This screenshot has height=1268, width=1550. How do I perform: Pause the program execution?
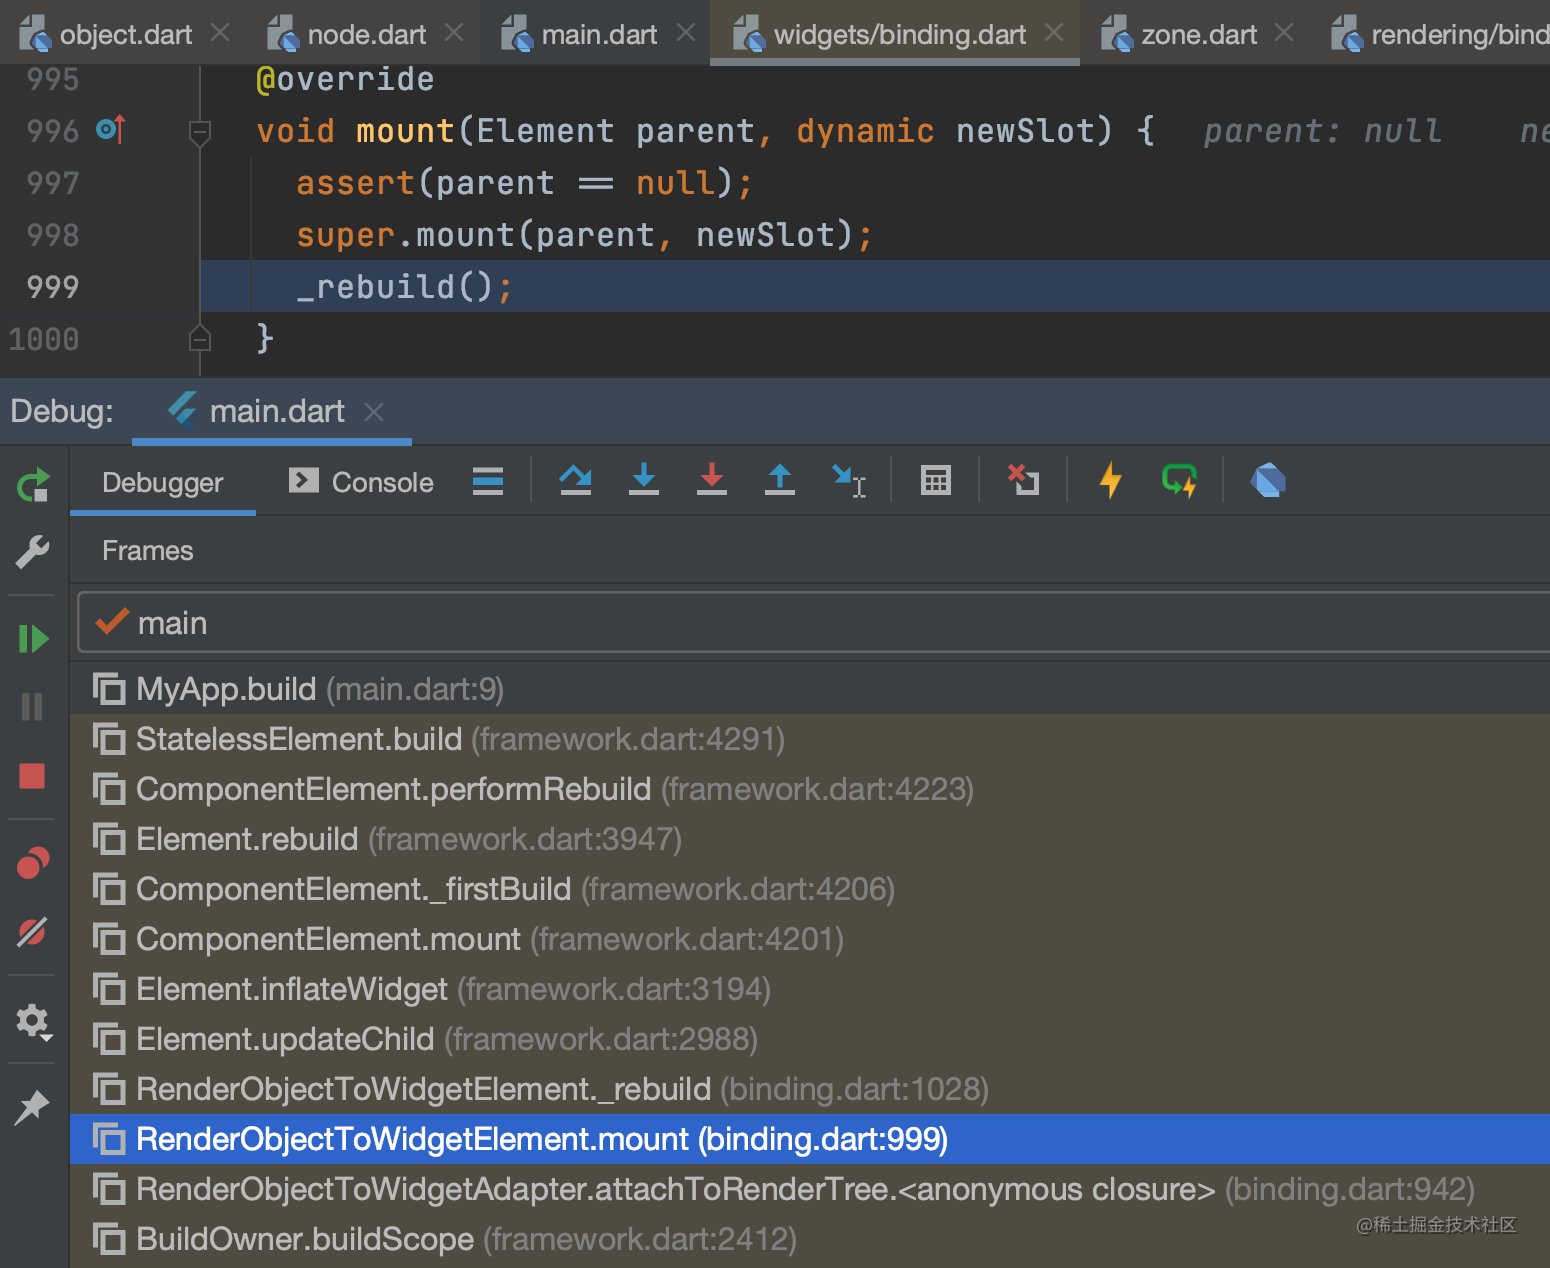coord(32,707)
